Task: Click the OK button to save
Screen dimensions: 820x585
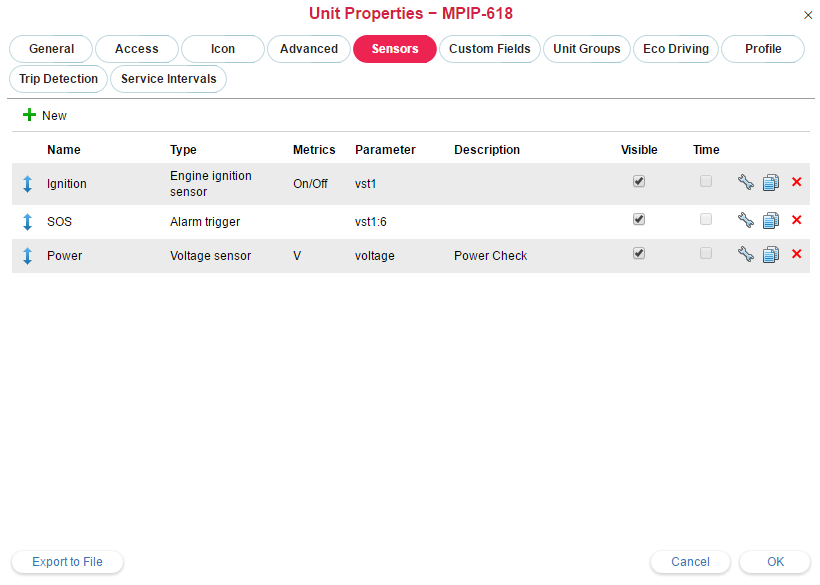Action: 775,562
